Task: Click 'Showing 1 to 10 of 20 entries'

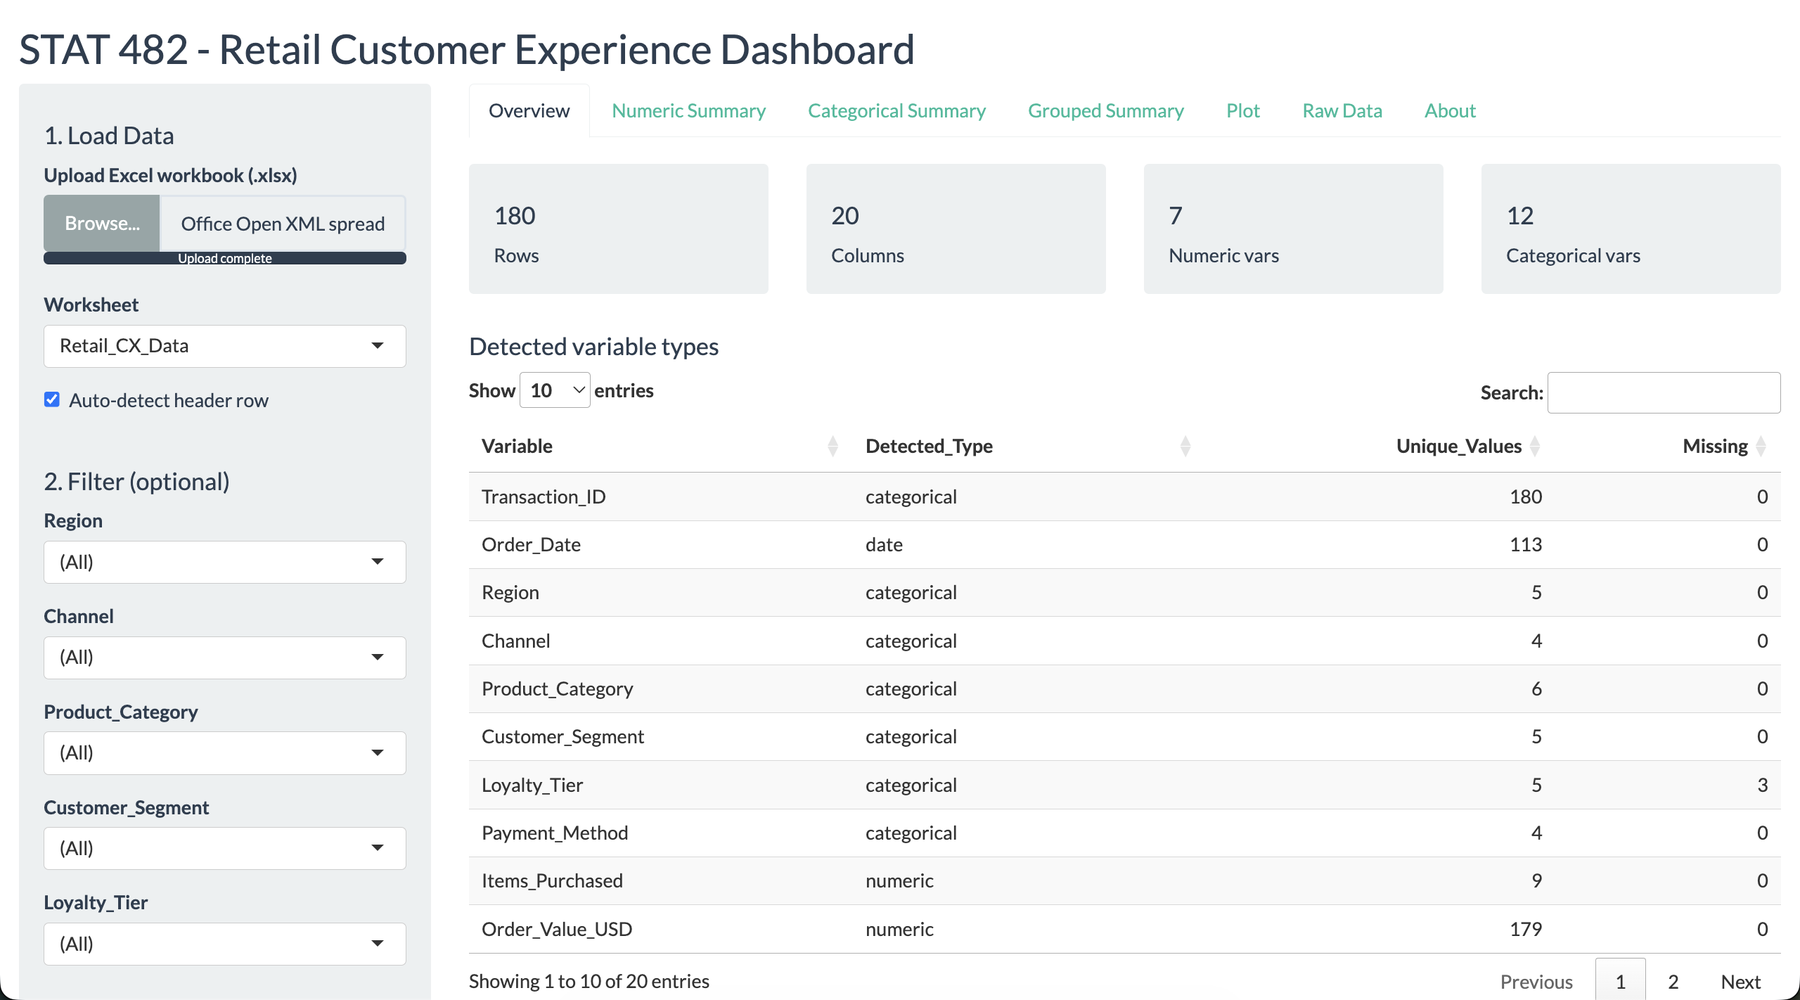Action: 589,981
